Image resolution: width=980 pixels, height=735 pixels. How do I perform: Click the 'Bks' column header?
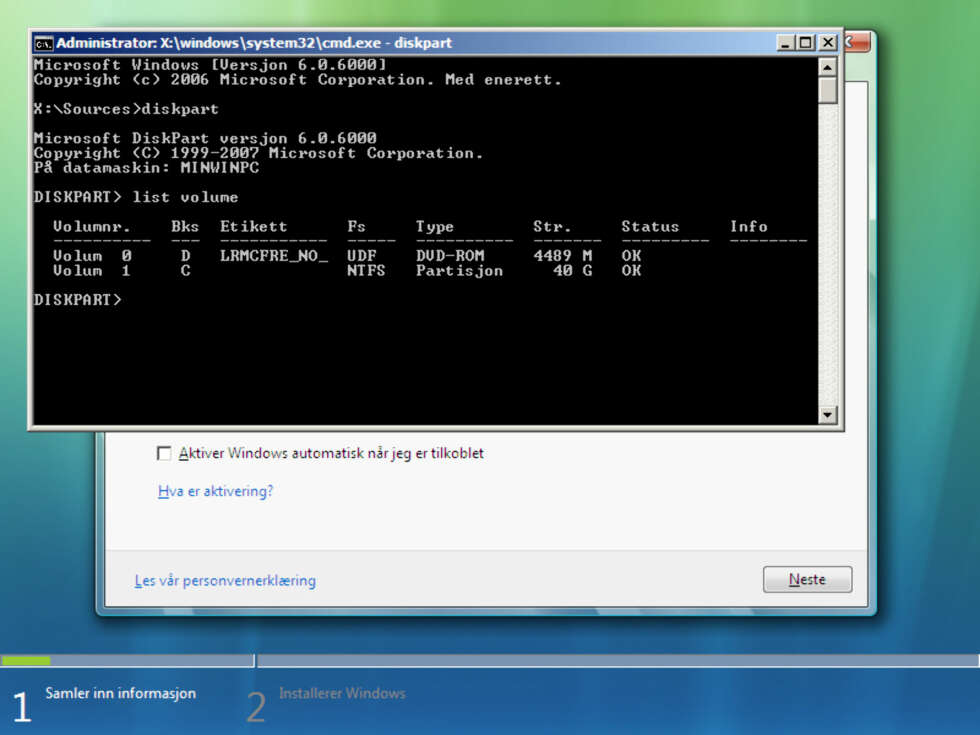click(x=185, y=226)
